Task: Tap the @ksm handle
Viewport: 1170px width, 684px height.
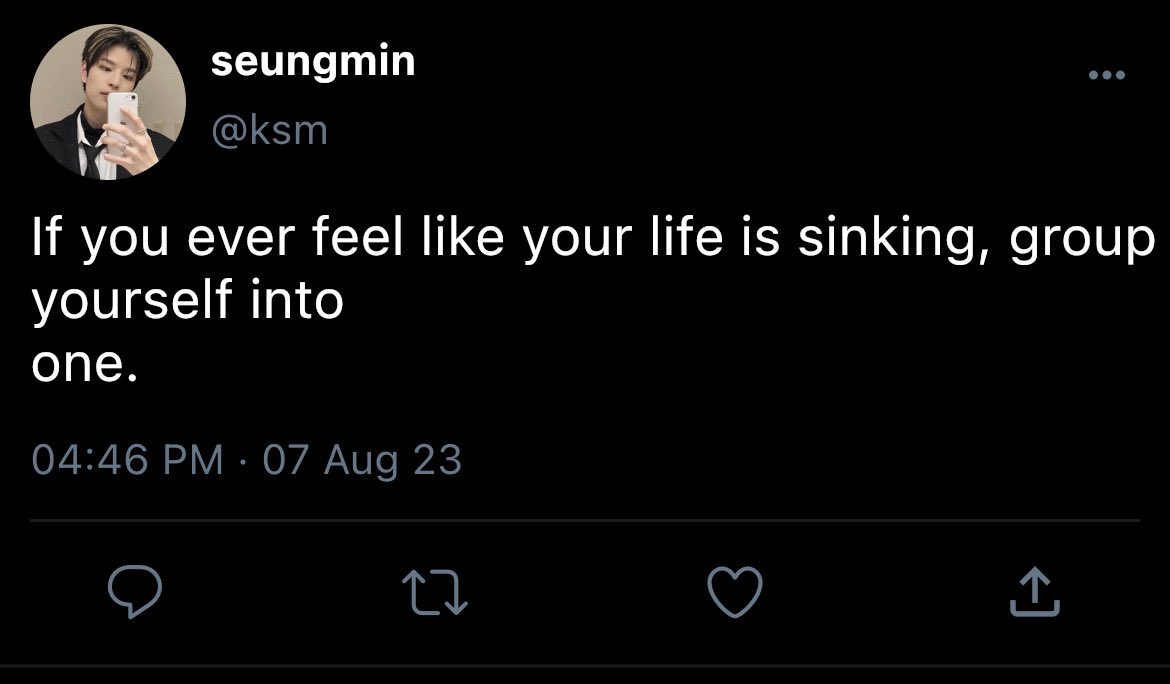Action: 269,130
